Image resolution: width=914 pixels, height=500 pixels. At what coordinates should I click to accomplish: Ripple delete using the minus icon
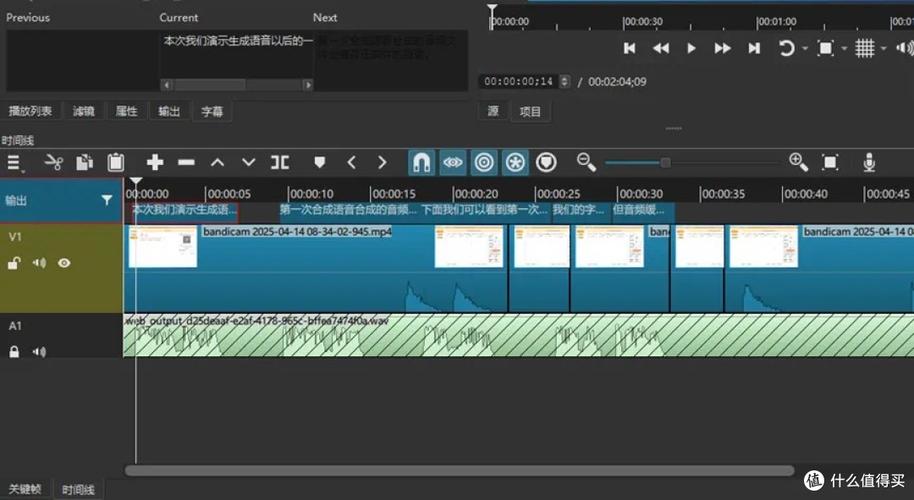pyautogui.click(x=187, y=163)
